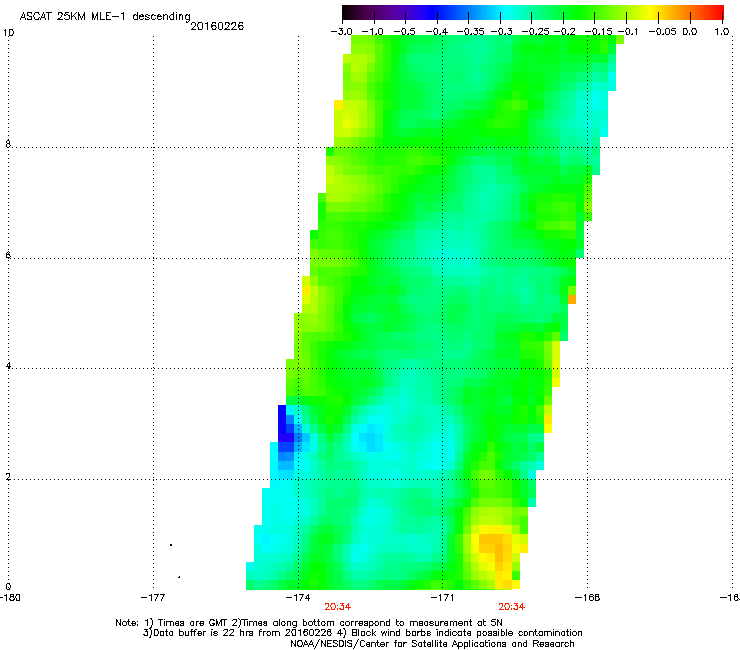Click the "-3.0" color scale label
Viewport: 740px width, 650px height.
click(341, 32)
